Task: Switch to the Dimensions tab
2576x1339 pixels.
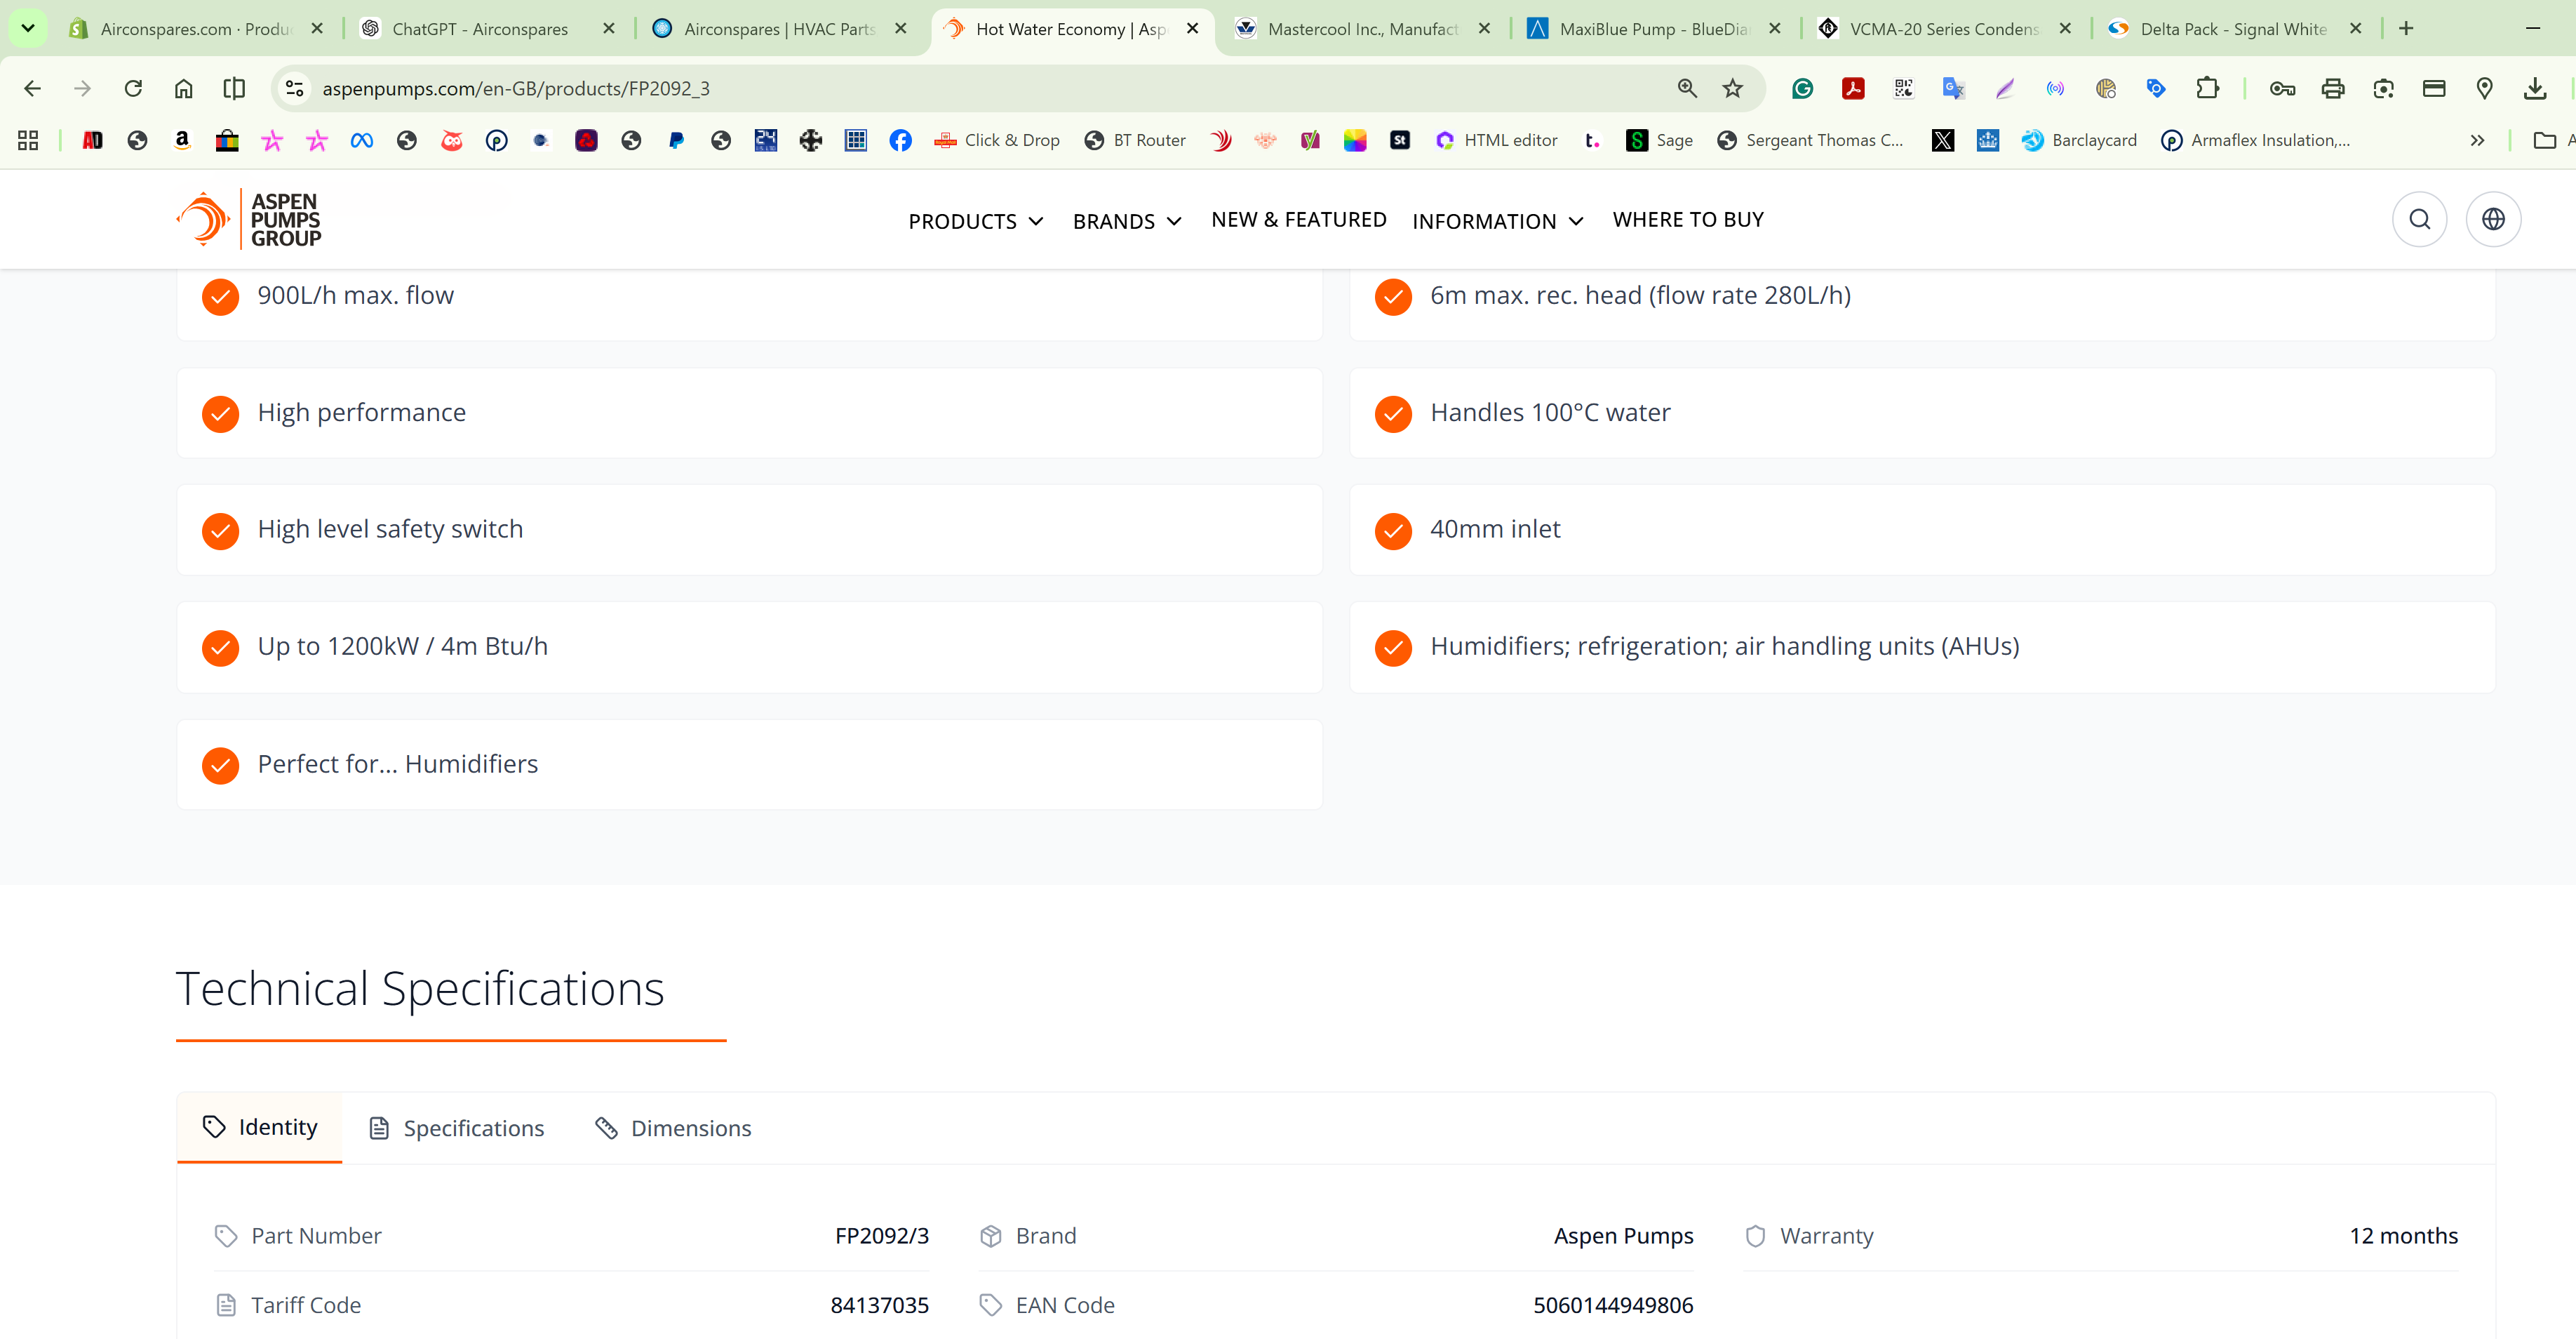Action: 673,1128
